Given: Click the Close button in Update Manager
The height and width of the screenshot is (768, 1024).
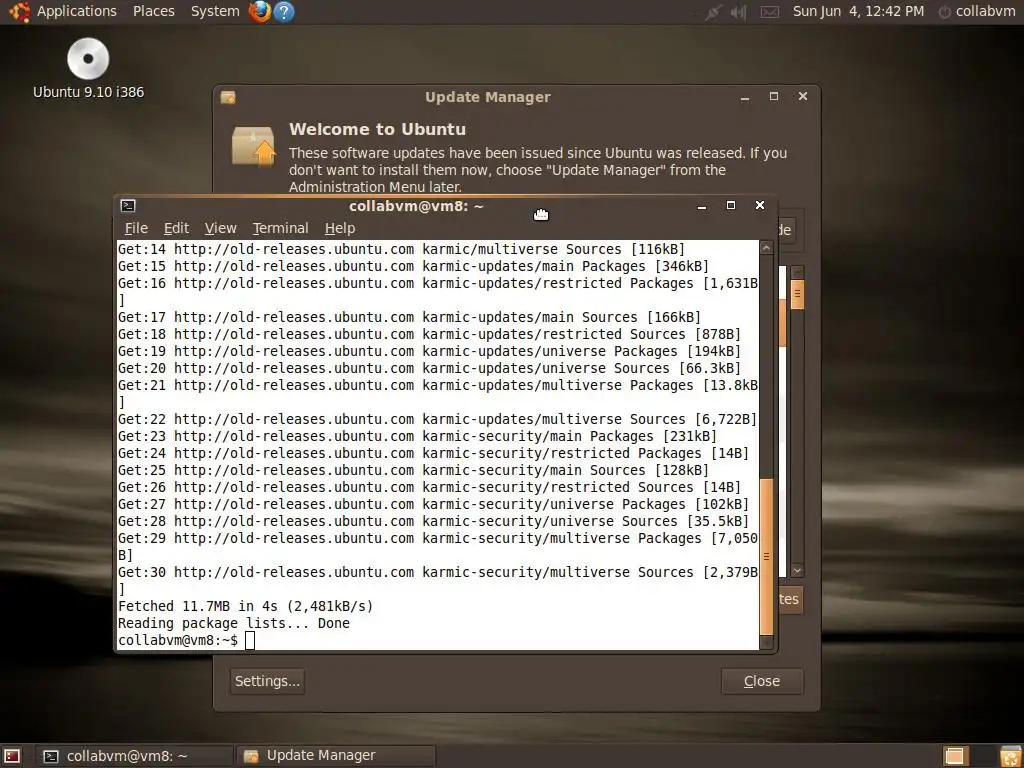Looking at the screenshot, I should [x=762, y=681].
